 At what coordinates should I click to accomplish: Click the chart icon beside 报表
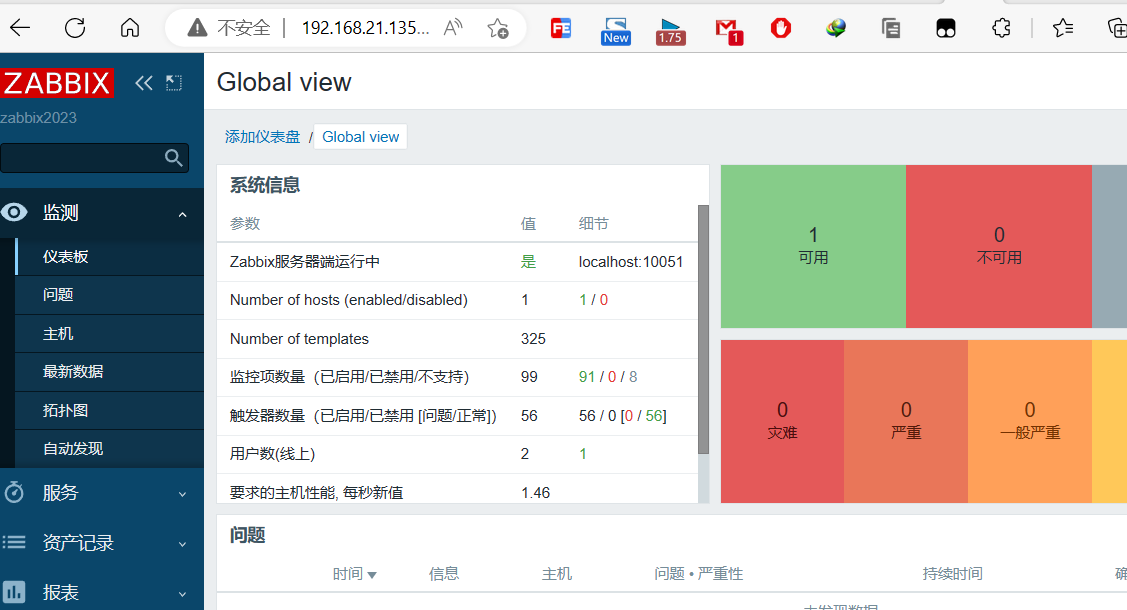point(14,592)
